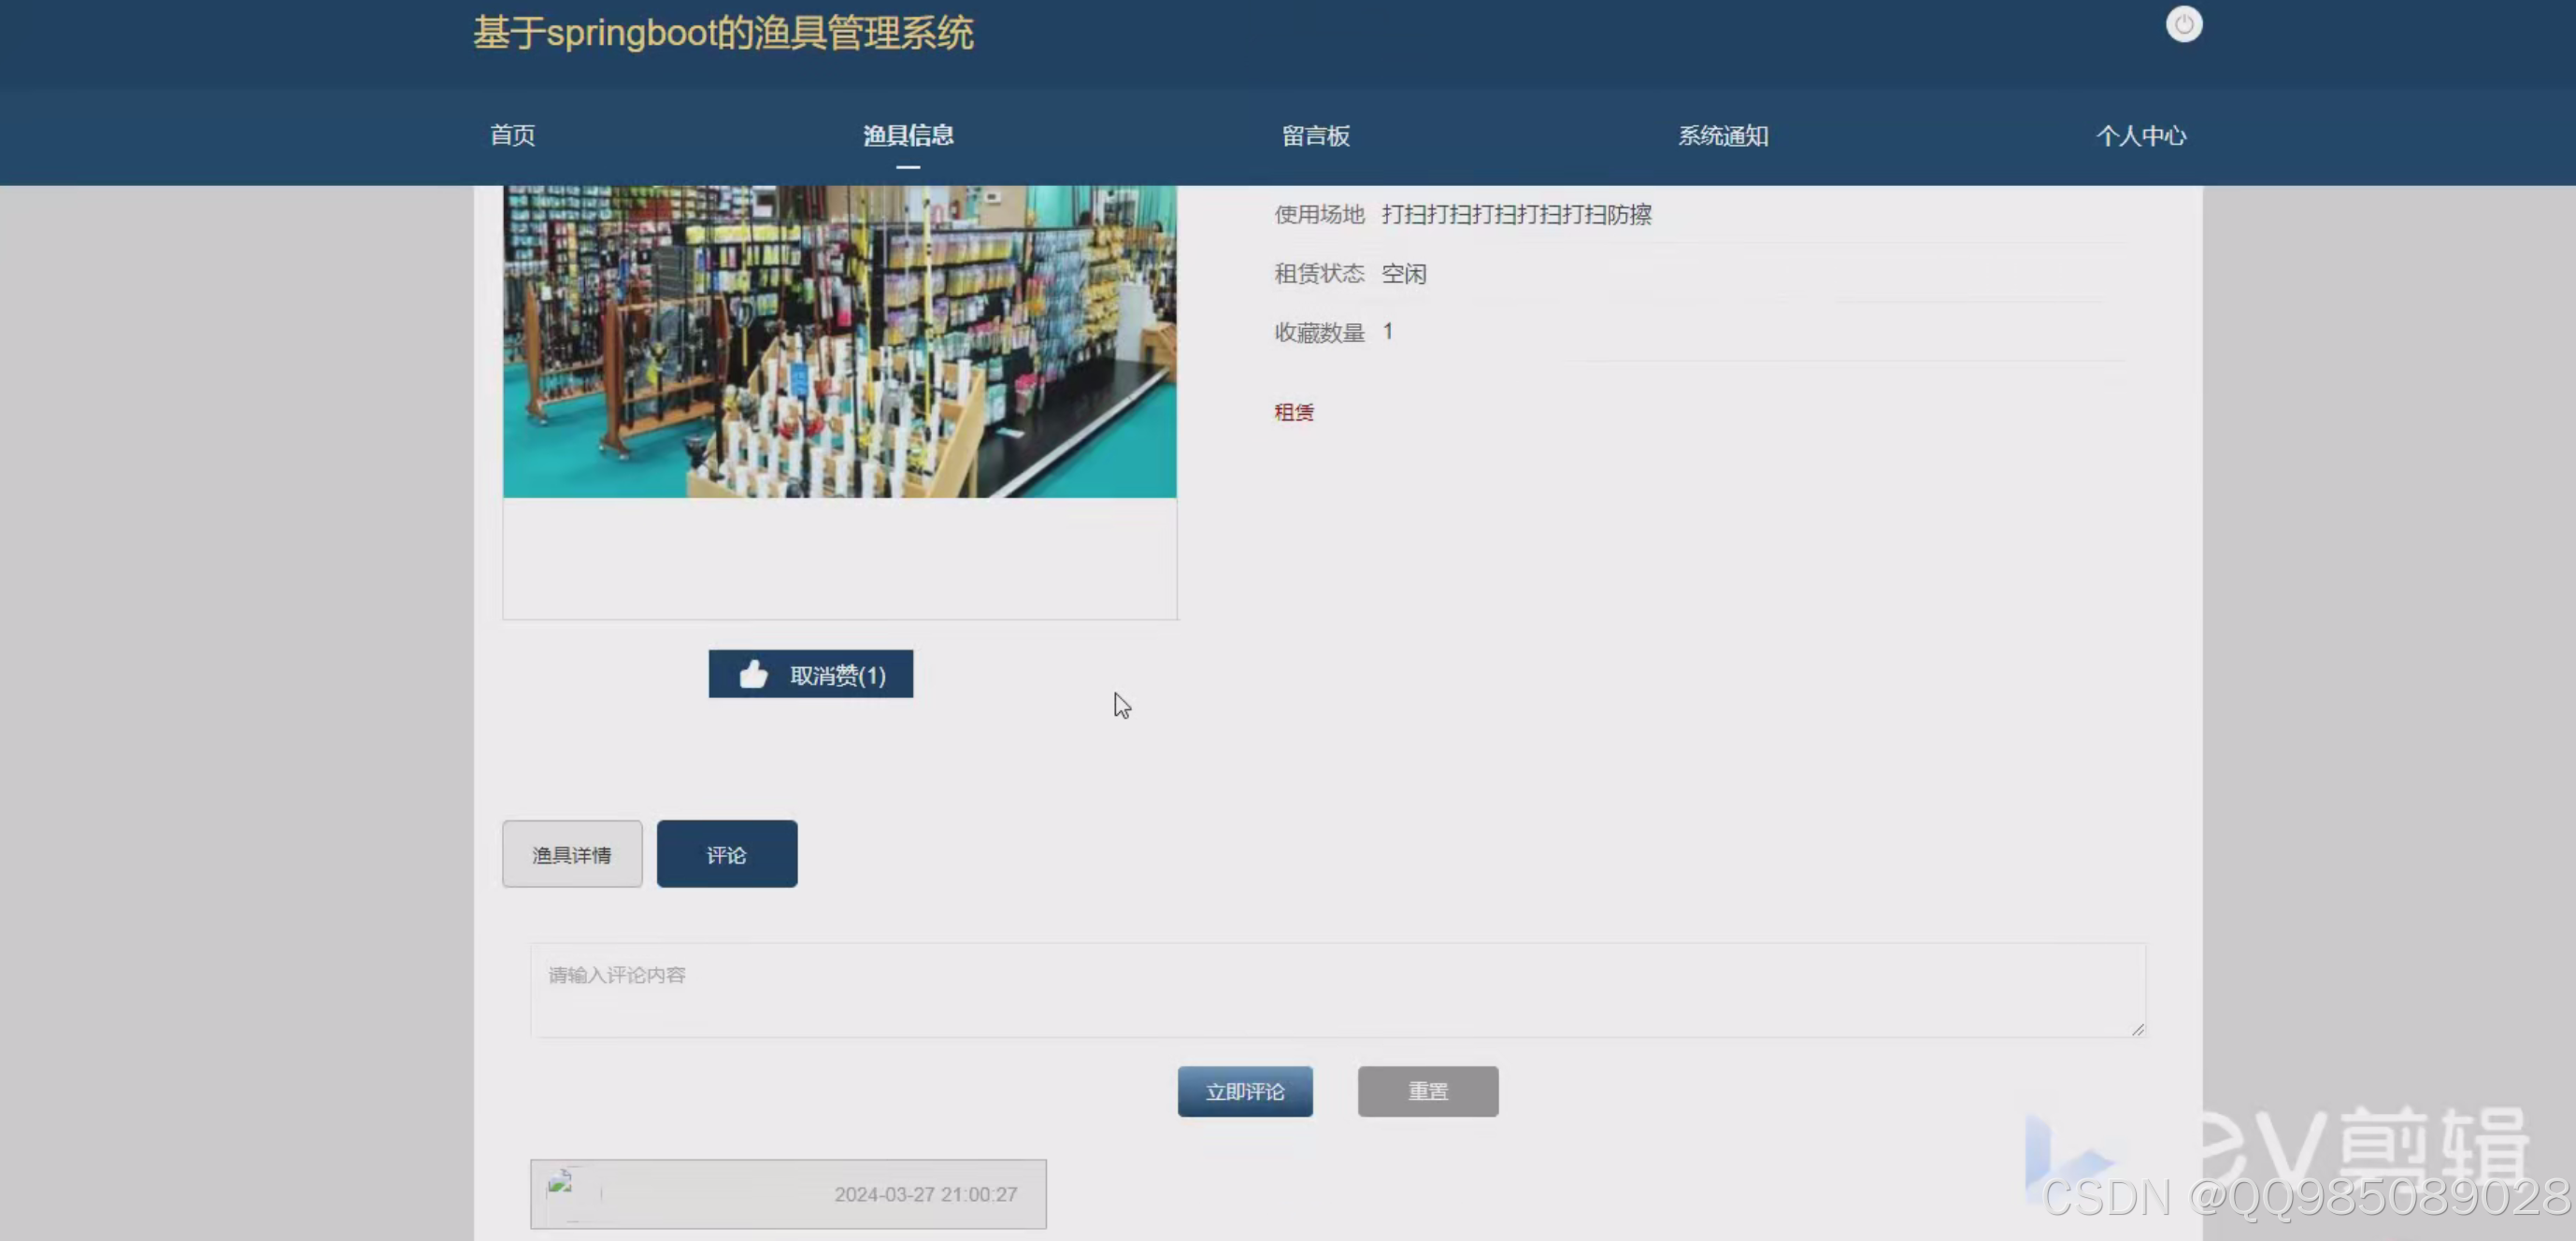Click the comment input placeholder 请输入评论内容

[x=616, y=975]
